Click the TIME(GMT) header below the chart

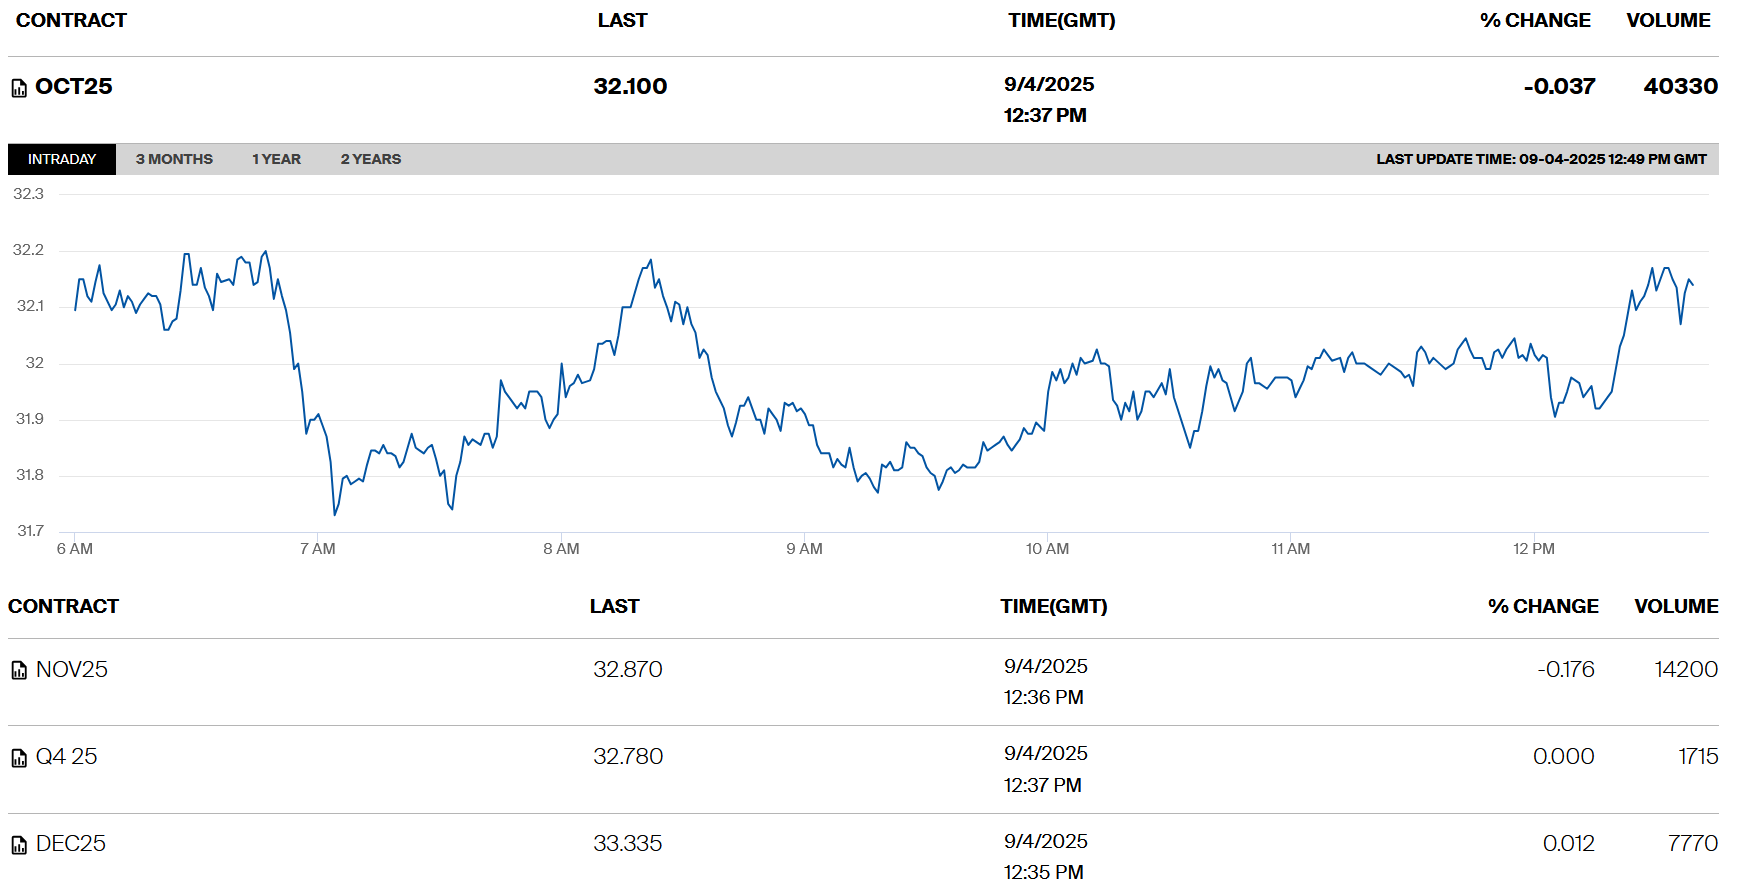1053,607
